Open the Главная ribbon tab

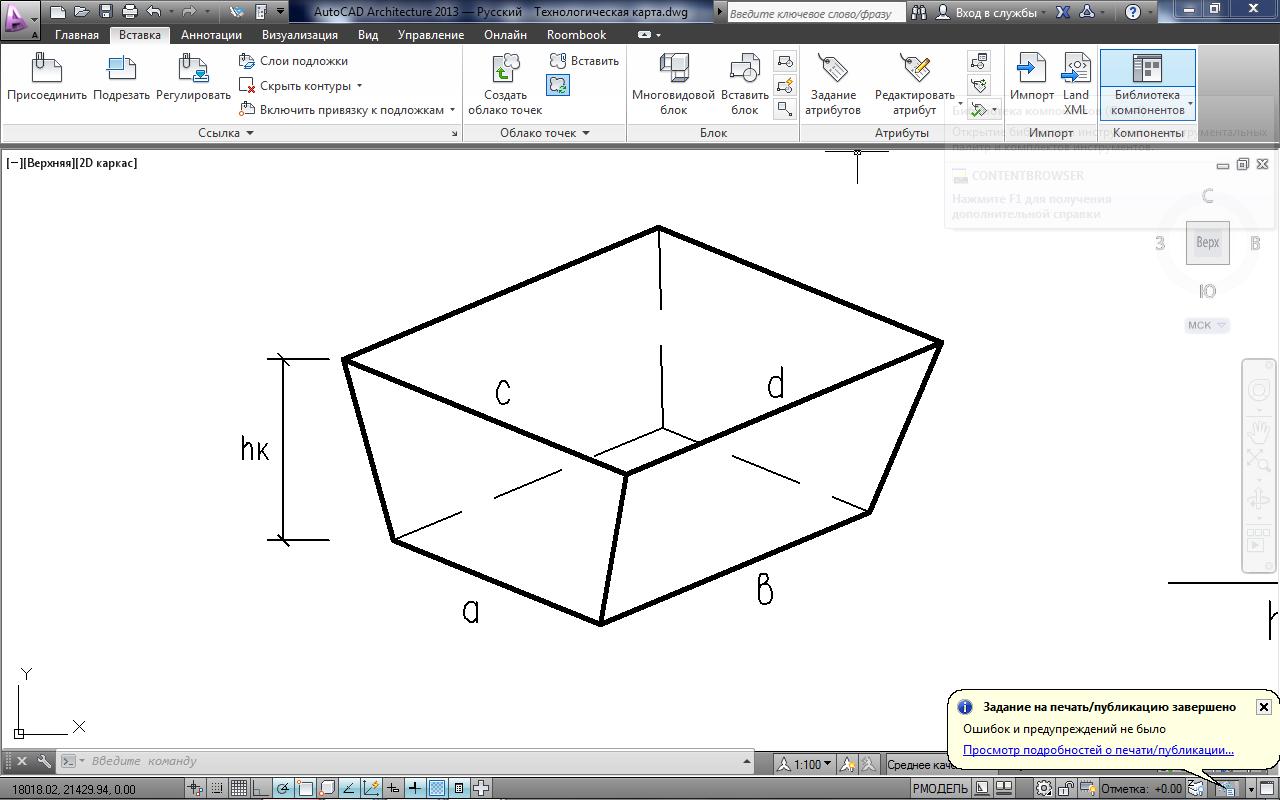coord(77,35)
